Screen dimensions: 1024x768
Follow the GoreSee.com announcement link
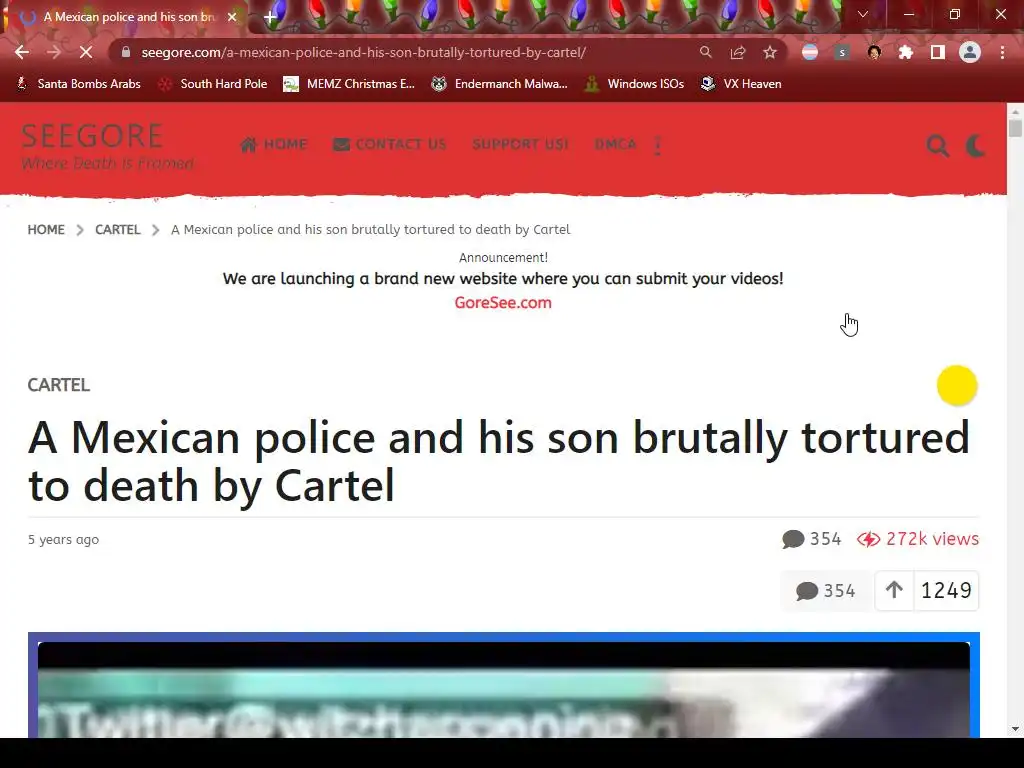pos(503,303)
